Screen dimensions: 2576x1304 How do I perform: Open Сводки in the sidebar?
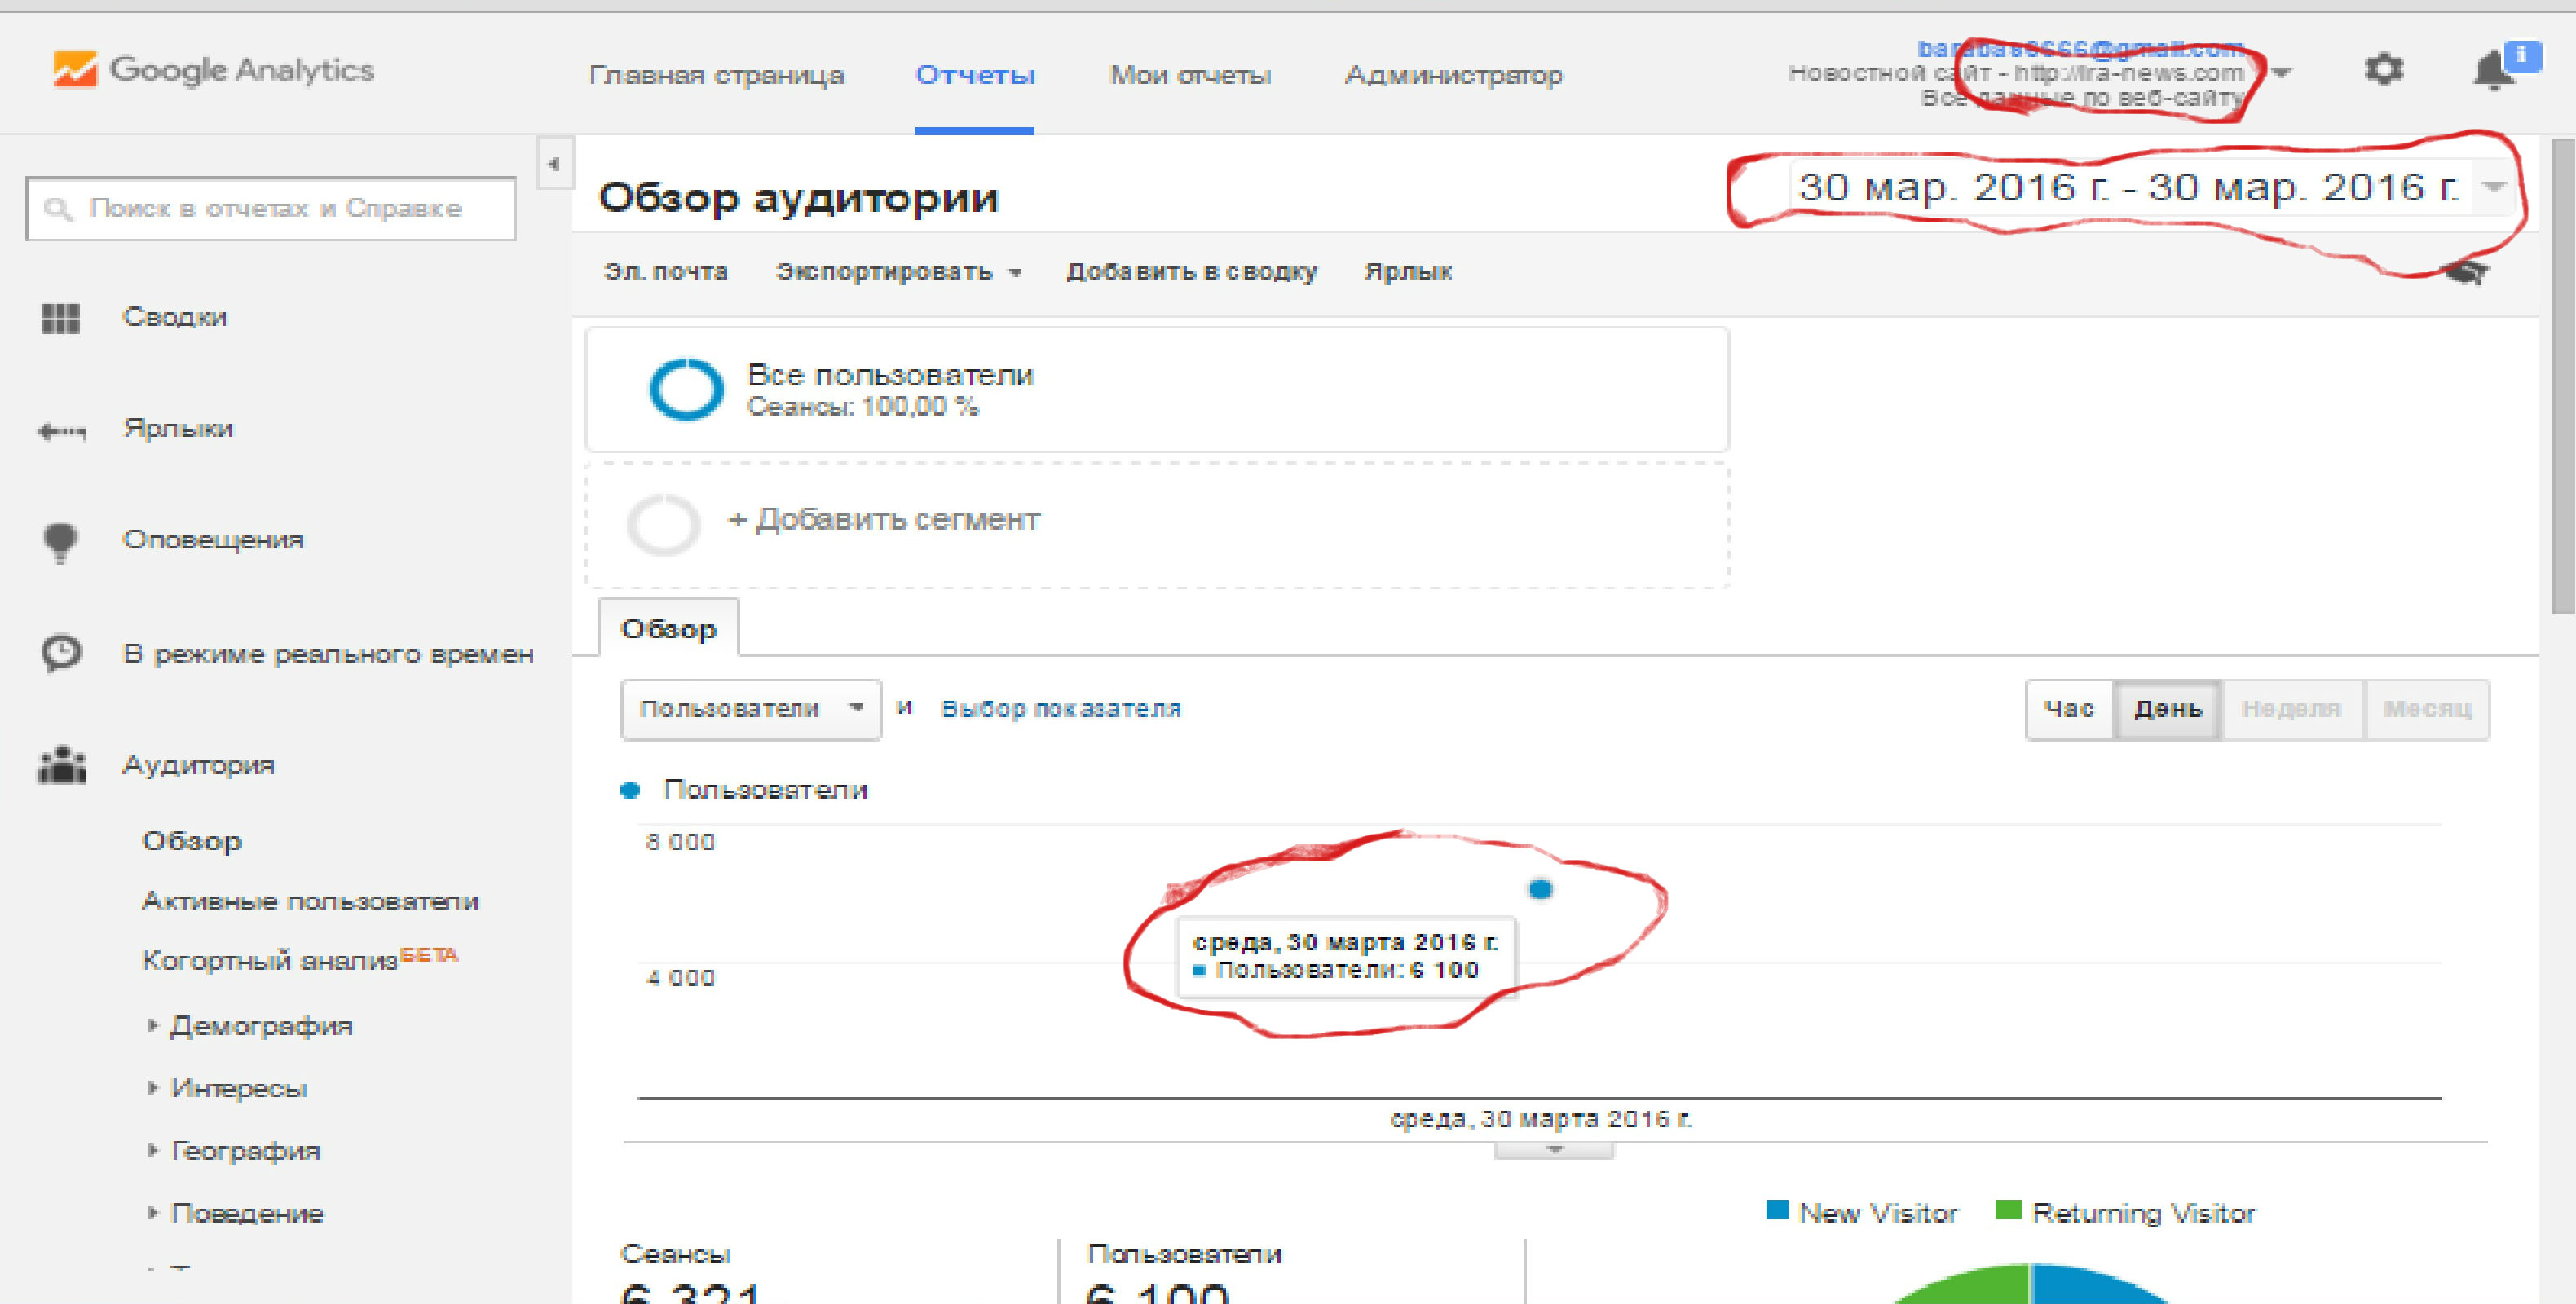(174, 317)
